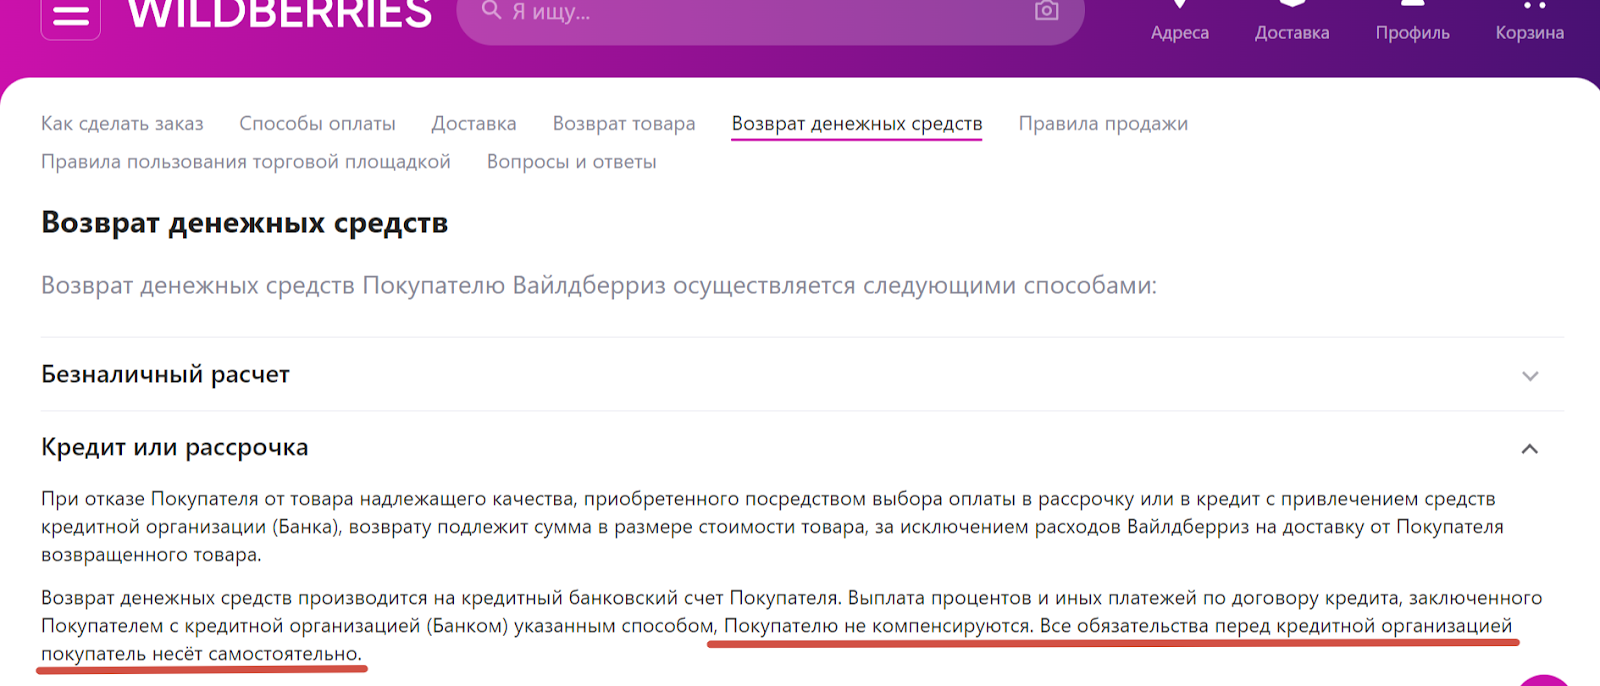Image resolution: width=1600 pixels, height=686 pixels.
Task: Click the "Возврат денежных средств" page heading
Action: point(244,223)
